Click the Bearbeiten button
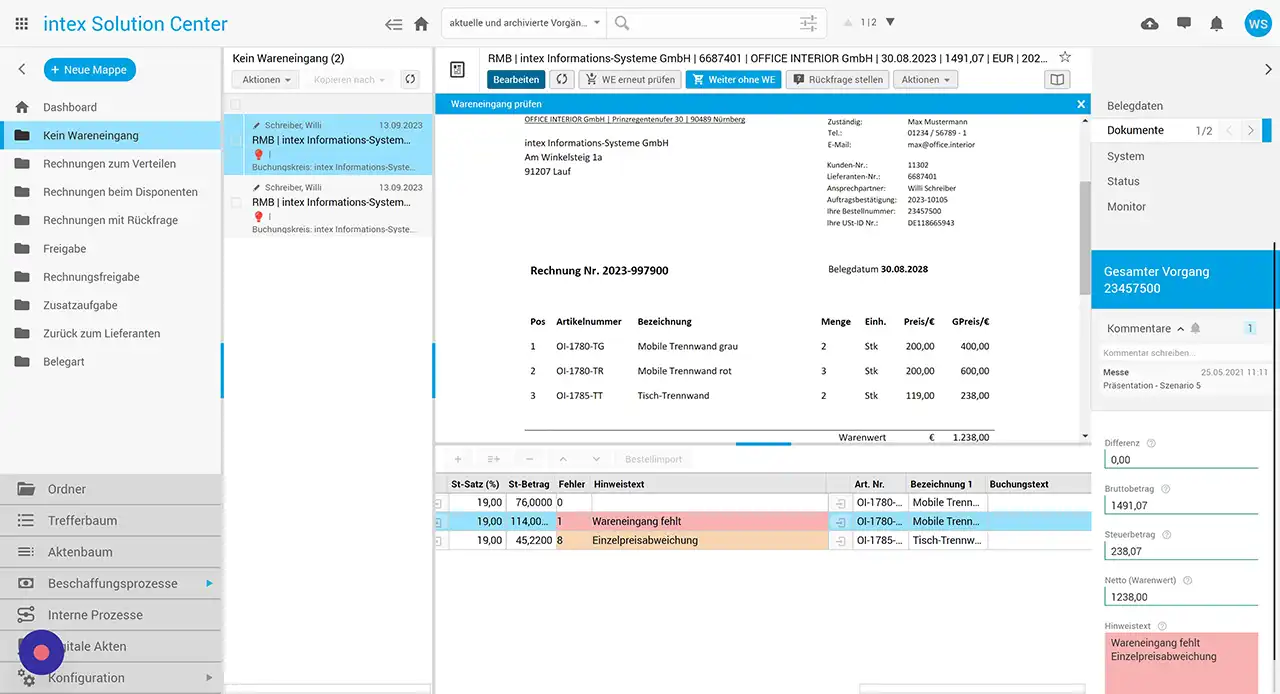The width and height of the screenshot is (1280, 694). coord(516,80)
